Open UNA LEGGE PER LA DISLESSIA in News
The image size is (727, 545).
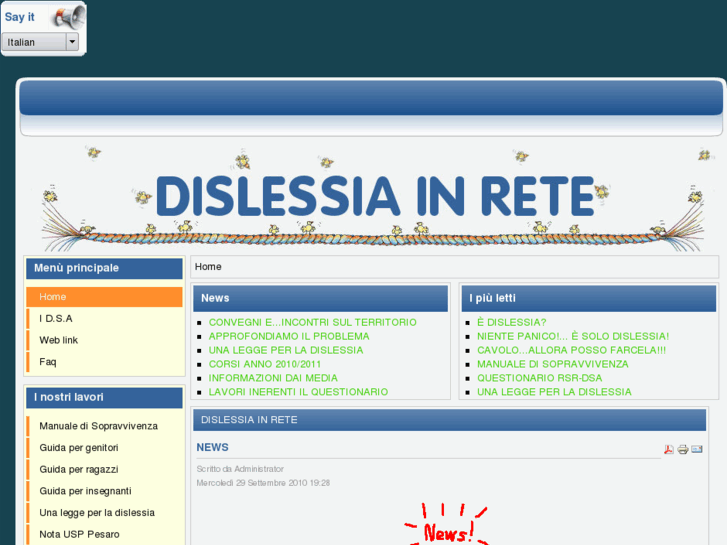(x=286, y=350)
